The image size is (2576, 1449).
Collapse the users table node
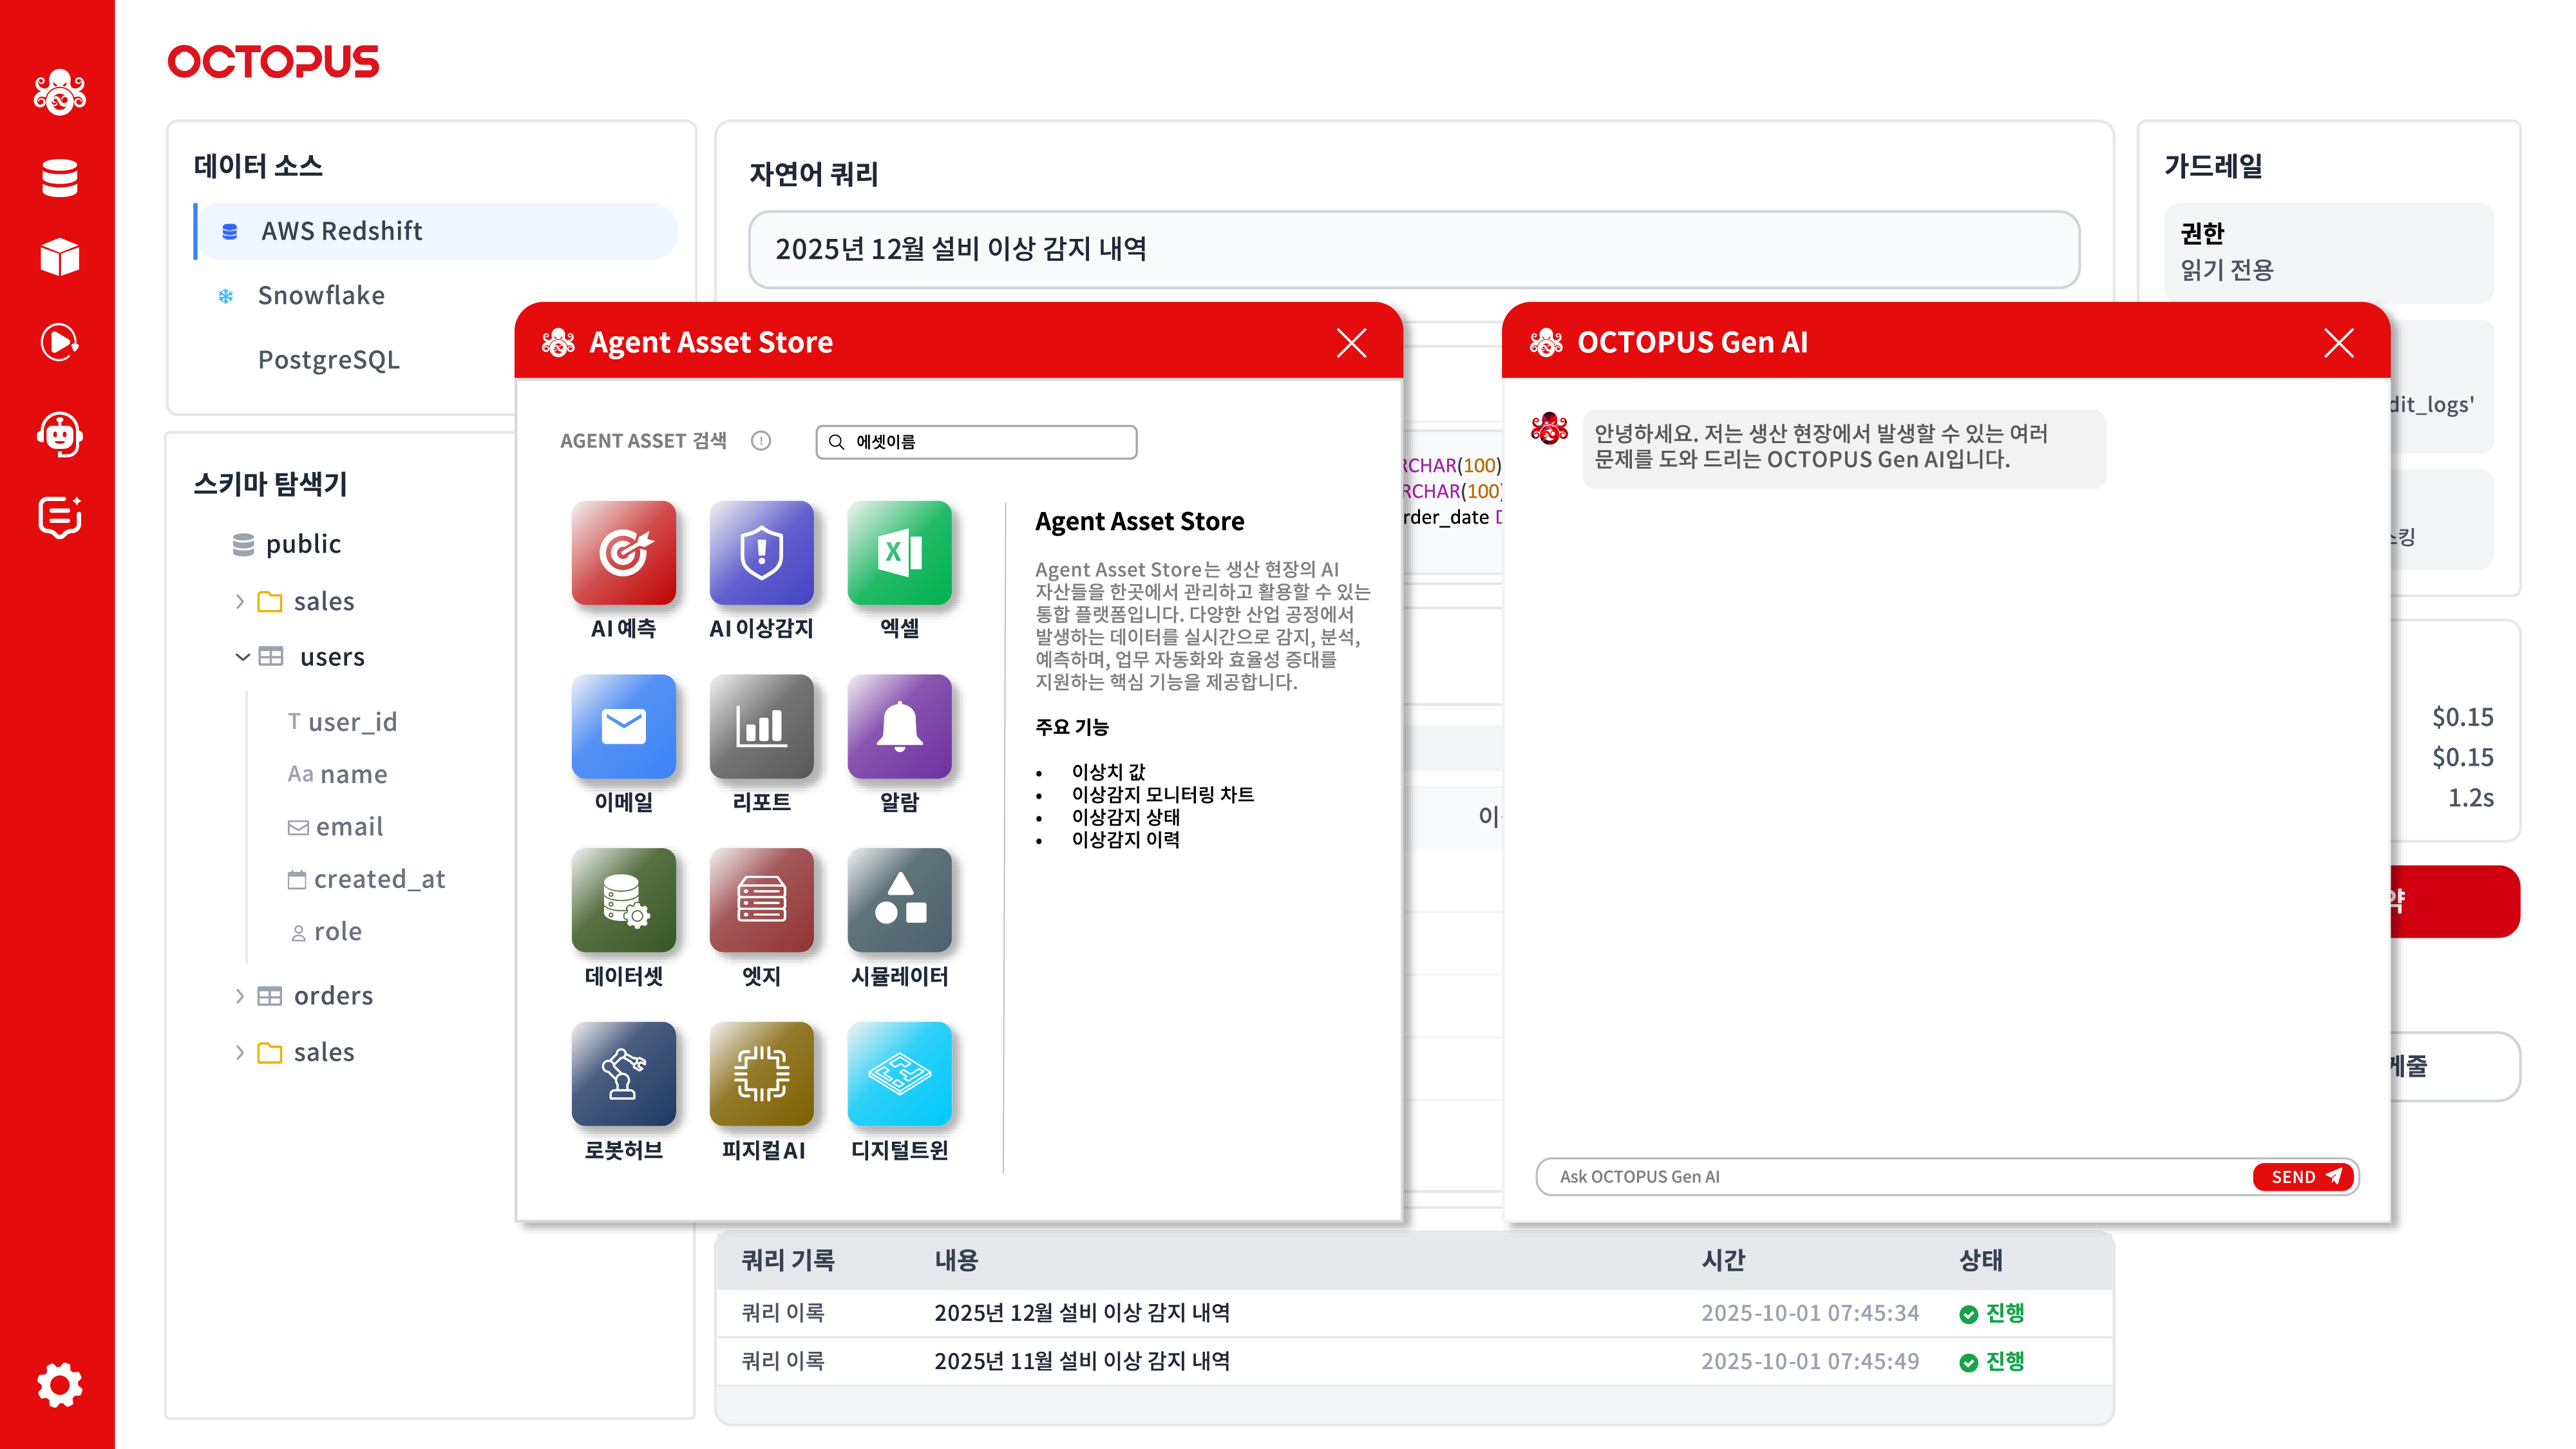pos(242,657)
